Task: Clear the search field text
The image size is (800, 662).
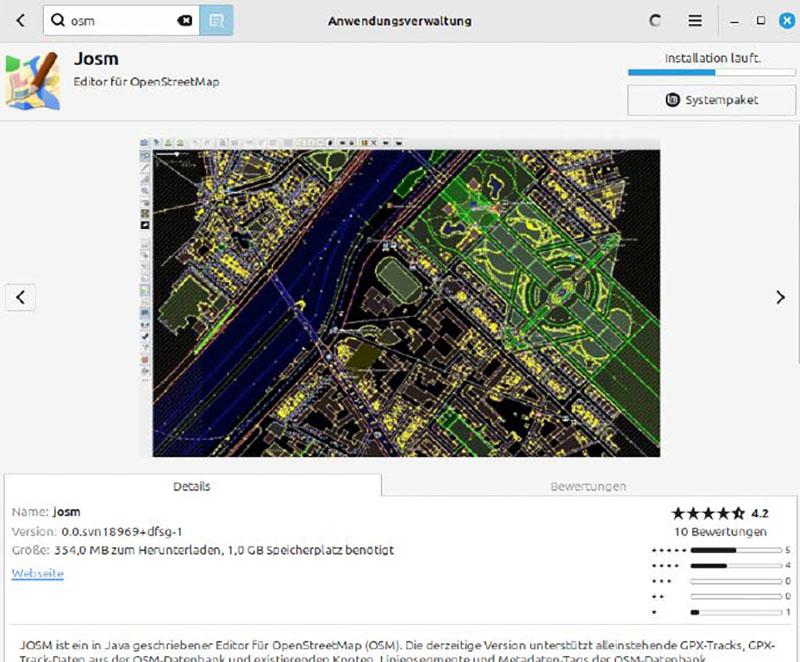Action: (x=184, y=20)
